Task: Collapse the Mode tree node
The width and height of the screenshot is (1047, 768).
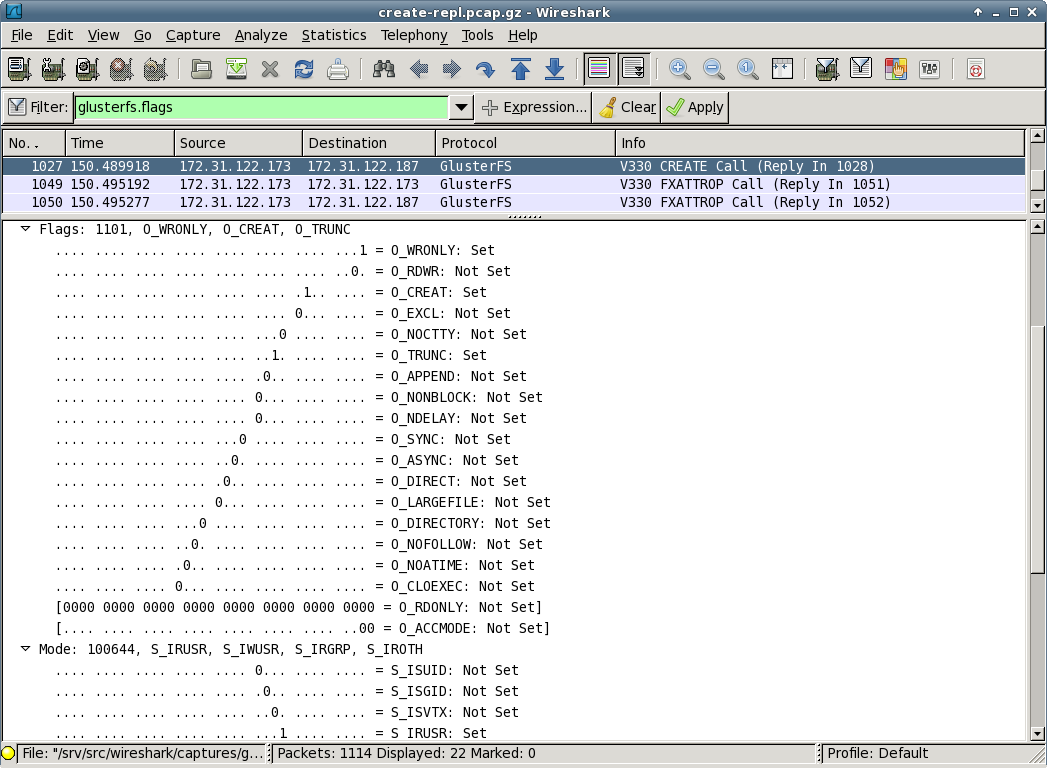Action: 25,648
